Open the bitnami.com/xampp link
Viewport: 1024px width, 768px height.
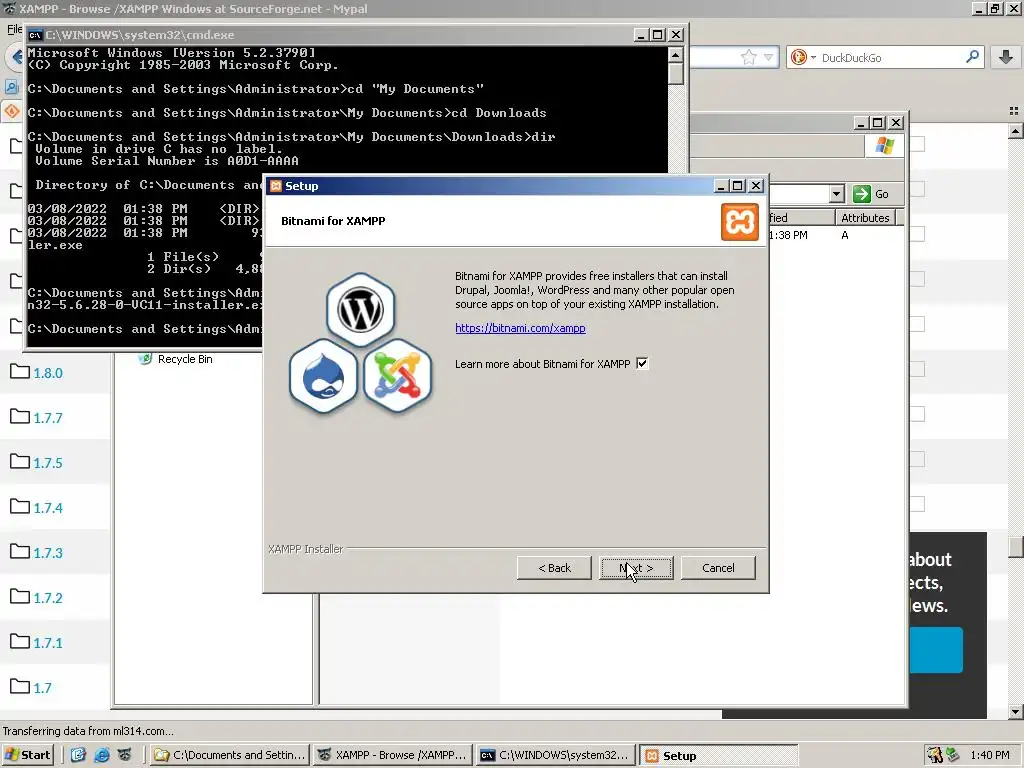point(520,328)
